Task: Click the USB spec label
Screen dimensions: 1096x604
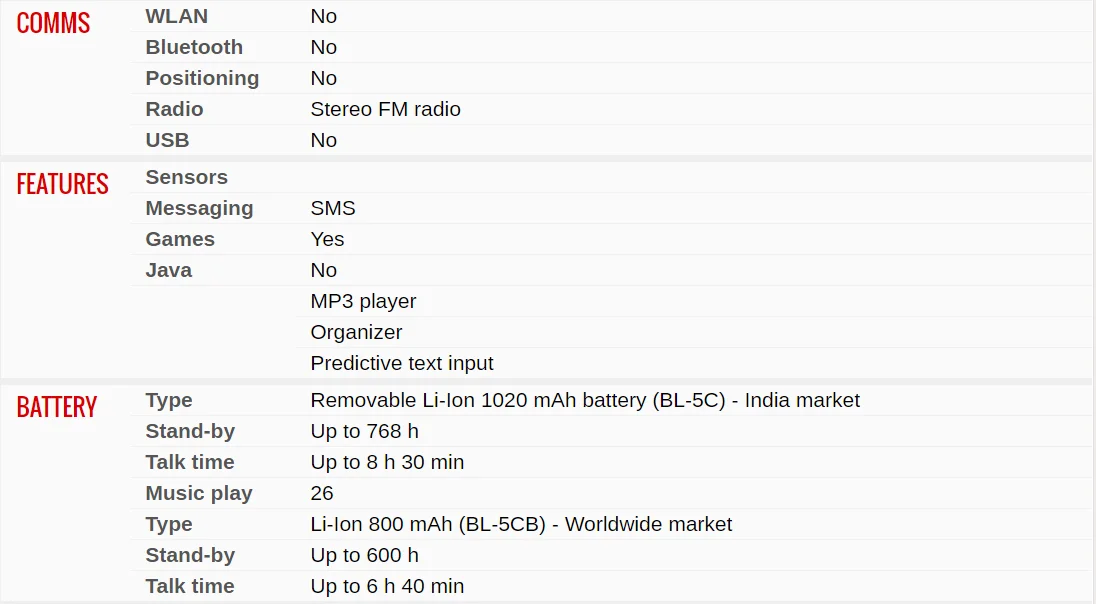Action: point(167,140)
